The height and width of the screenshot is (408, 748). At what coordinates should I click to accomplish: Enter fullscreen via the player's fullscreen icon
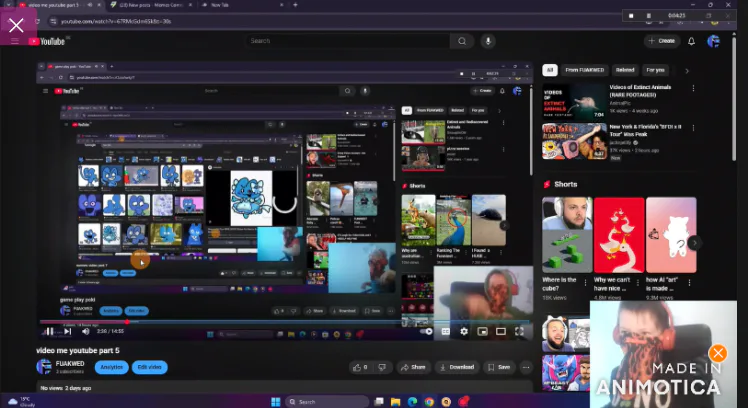(519, 331)
